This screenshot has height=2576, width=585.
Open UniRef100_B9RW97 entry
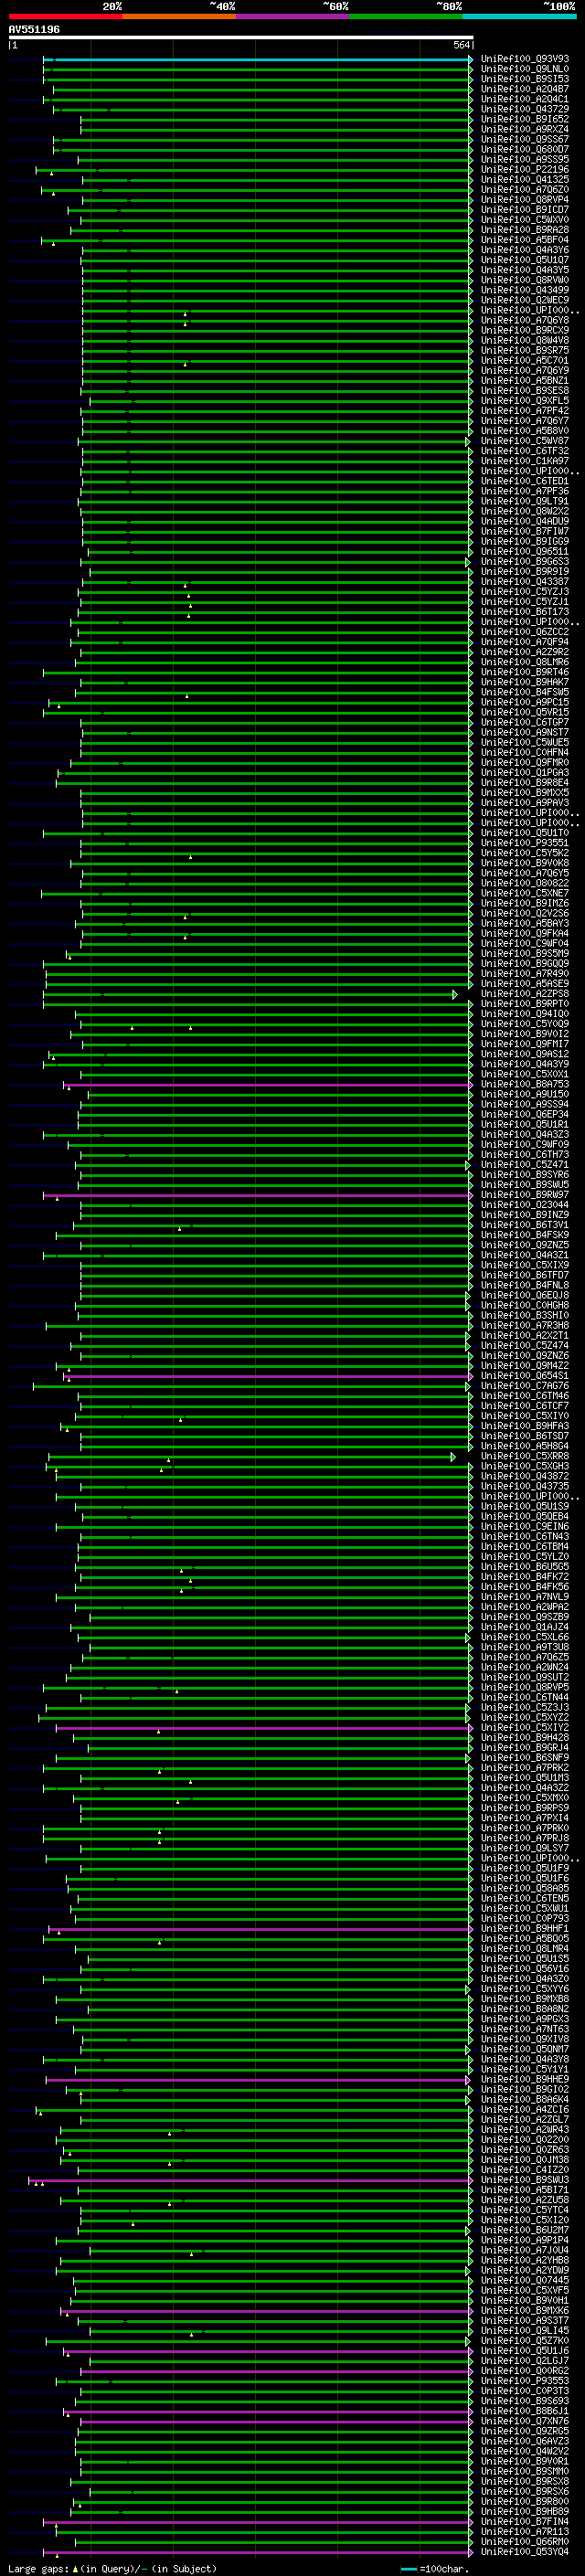[525, 1195]
